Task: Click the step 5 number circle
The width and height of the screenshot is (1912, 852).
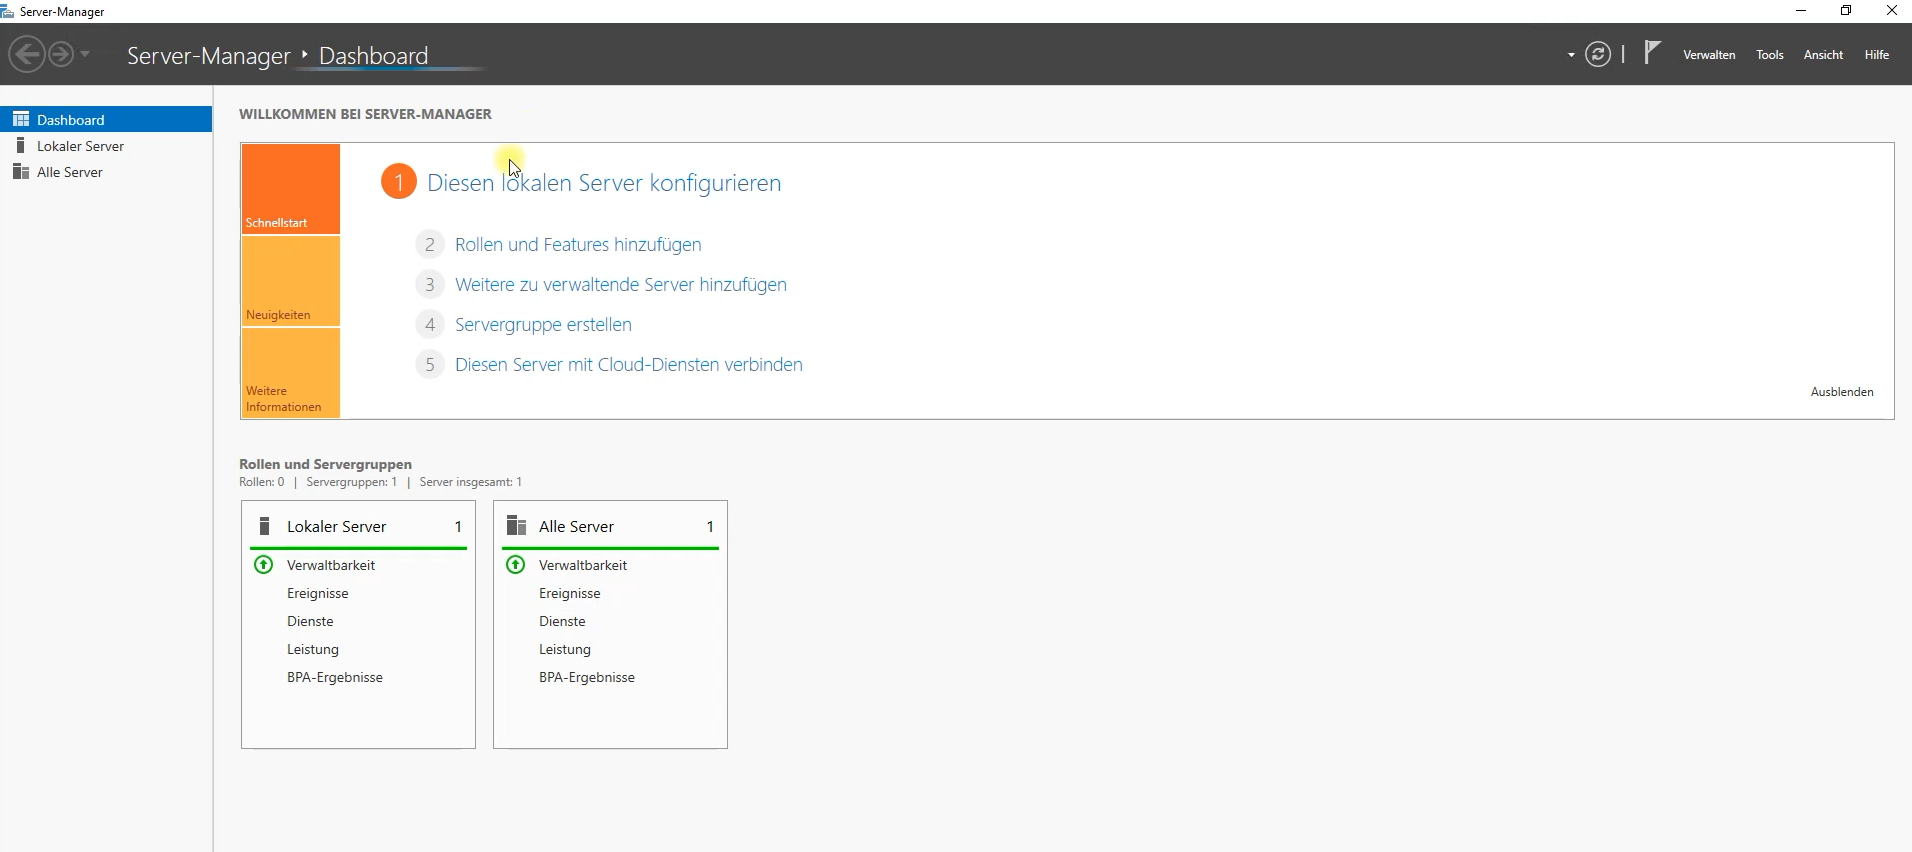Action: [430, 364]
